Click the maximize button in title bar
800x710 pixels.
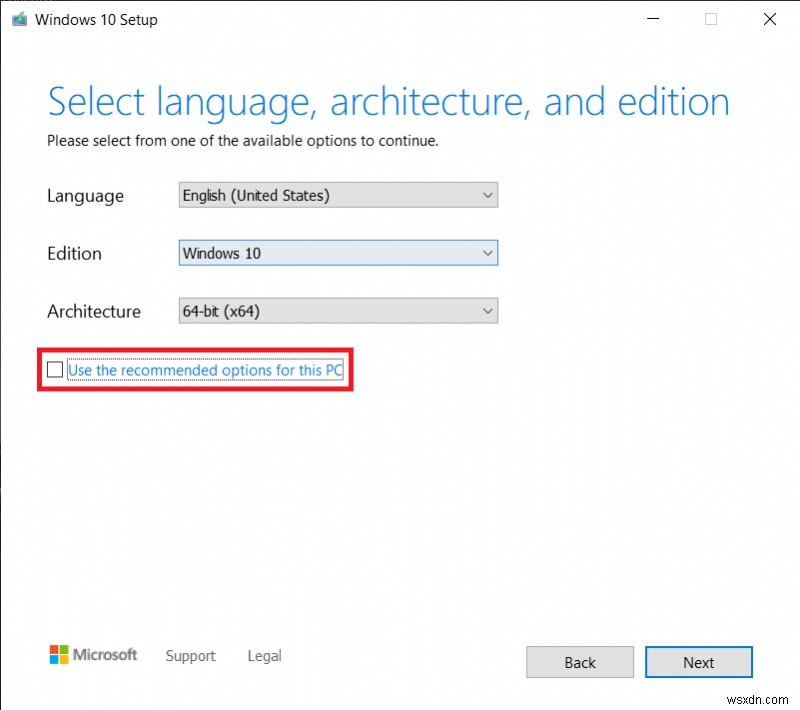(x=710, y=18)
